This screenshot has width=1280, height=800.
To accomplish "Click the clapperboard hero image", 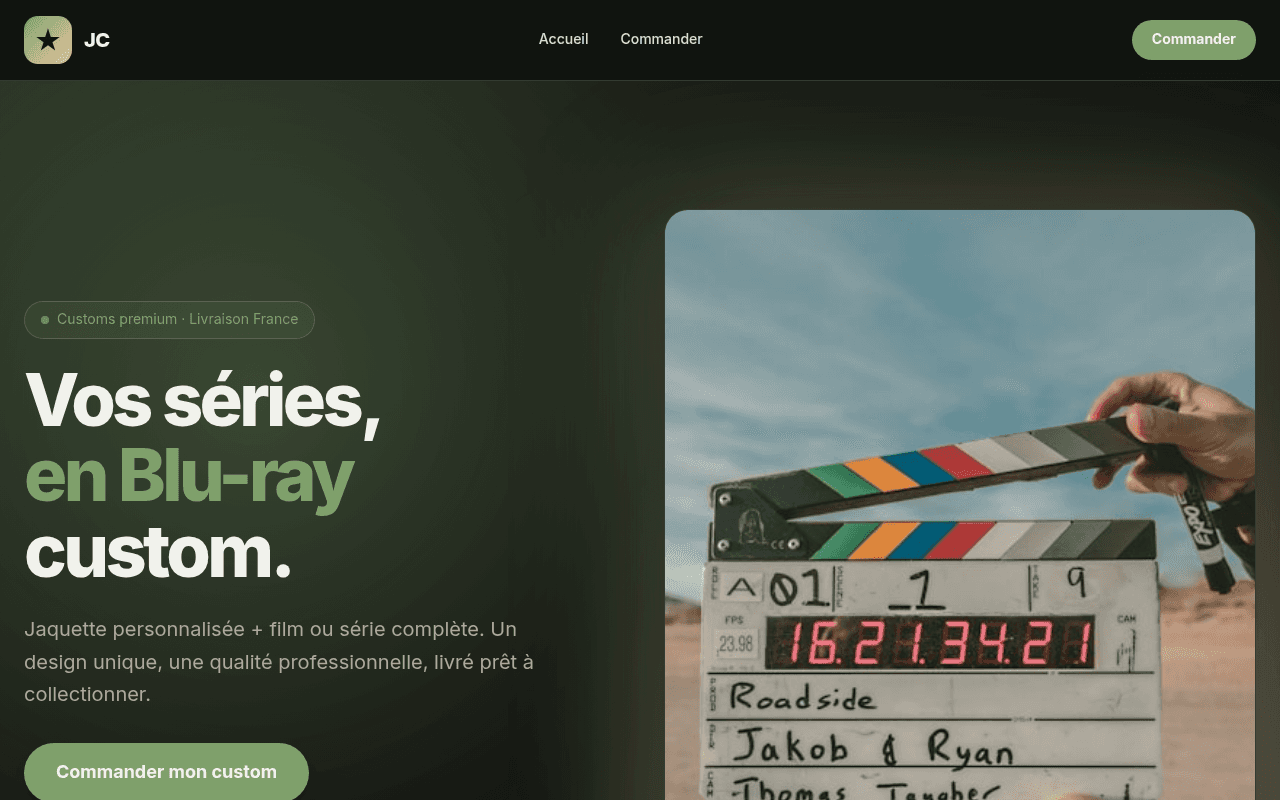I will [960, 505].
